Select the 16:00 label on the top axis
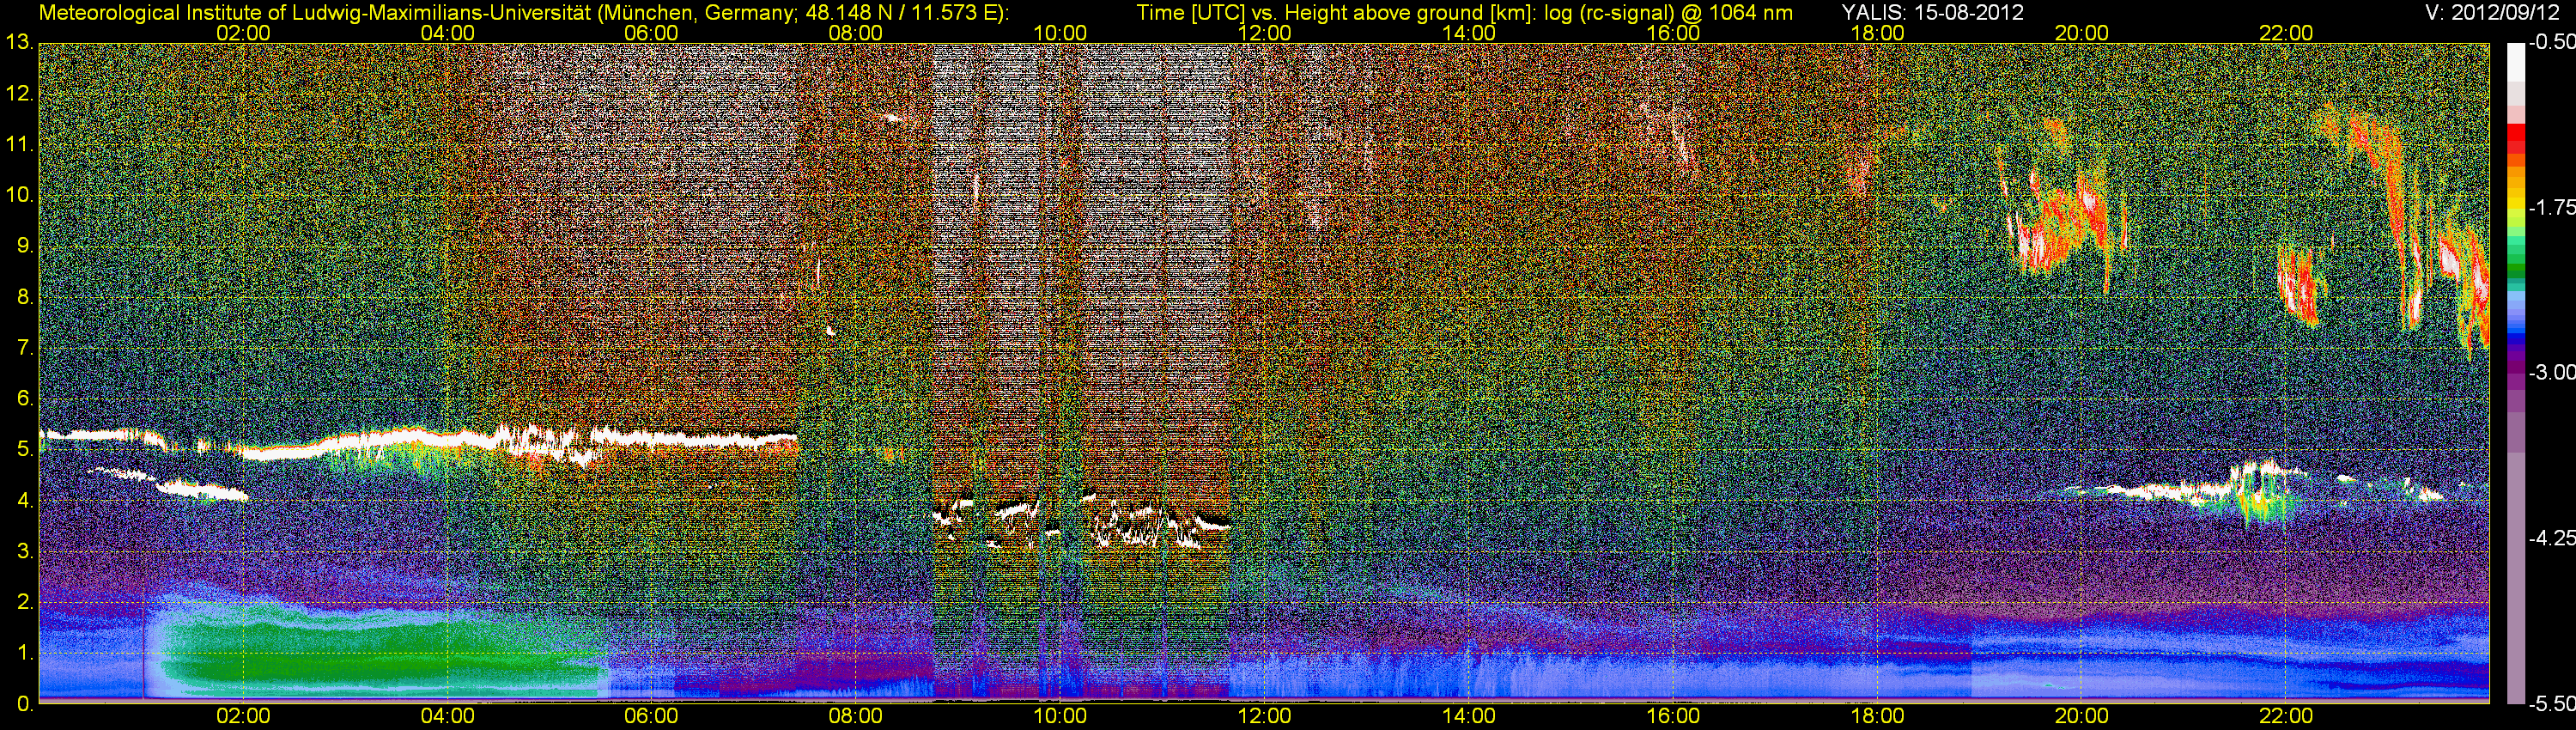Image resolution: width=2576 pixels, height=730 pixels. (1672, 33)
